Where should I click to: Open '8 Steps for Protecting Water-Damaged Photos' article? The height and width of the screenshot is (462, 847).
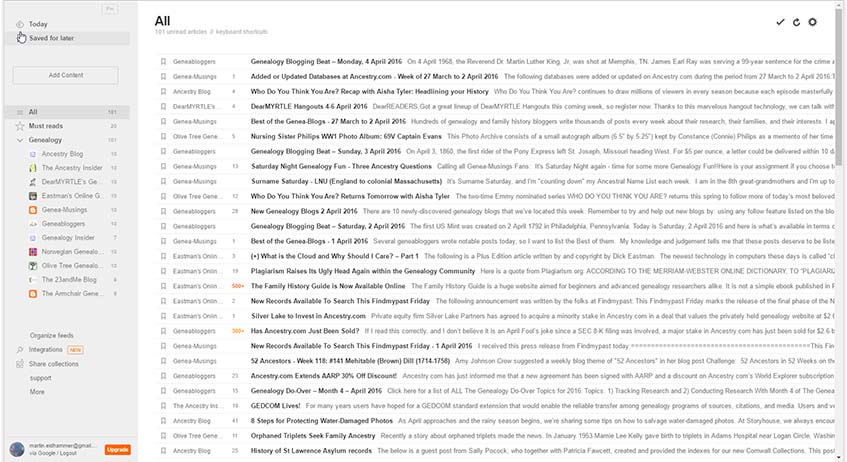[321, 421]
